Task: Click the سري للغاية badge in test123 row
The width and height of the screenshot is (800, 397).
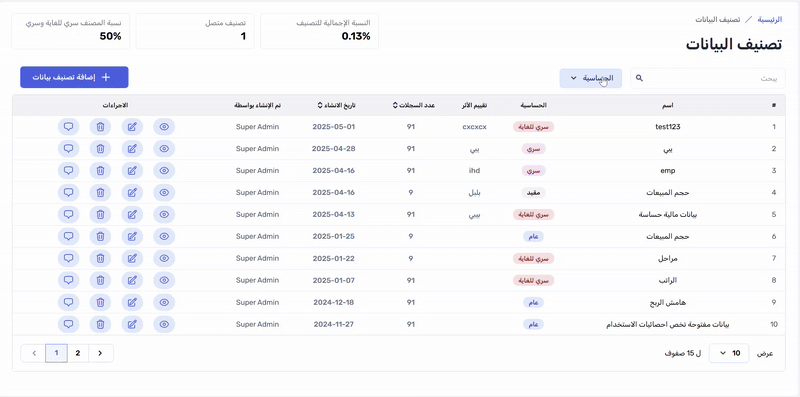Action: (534, 127)
